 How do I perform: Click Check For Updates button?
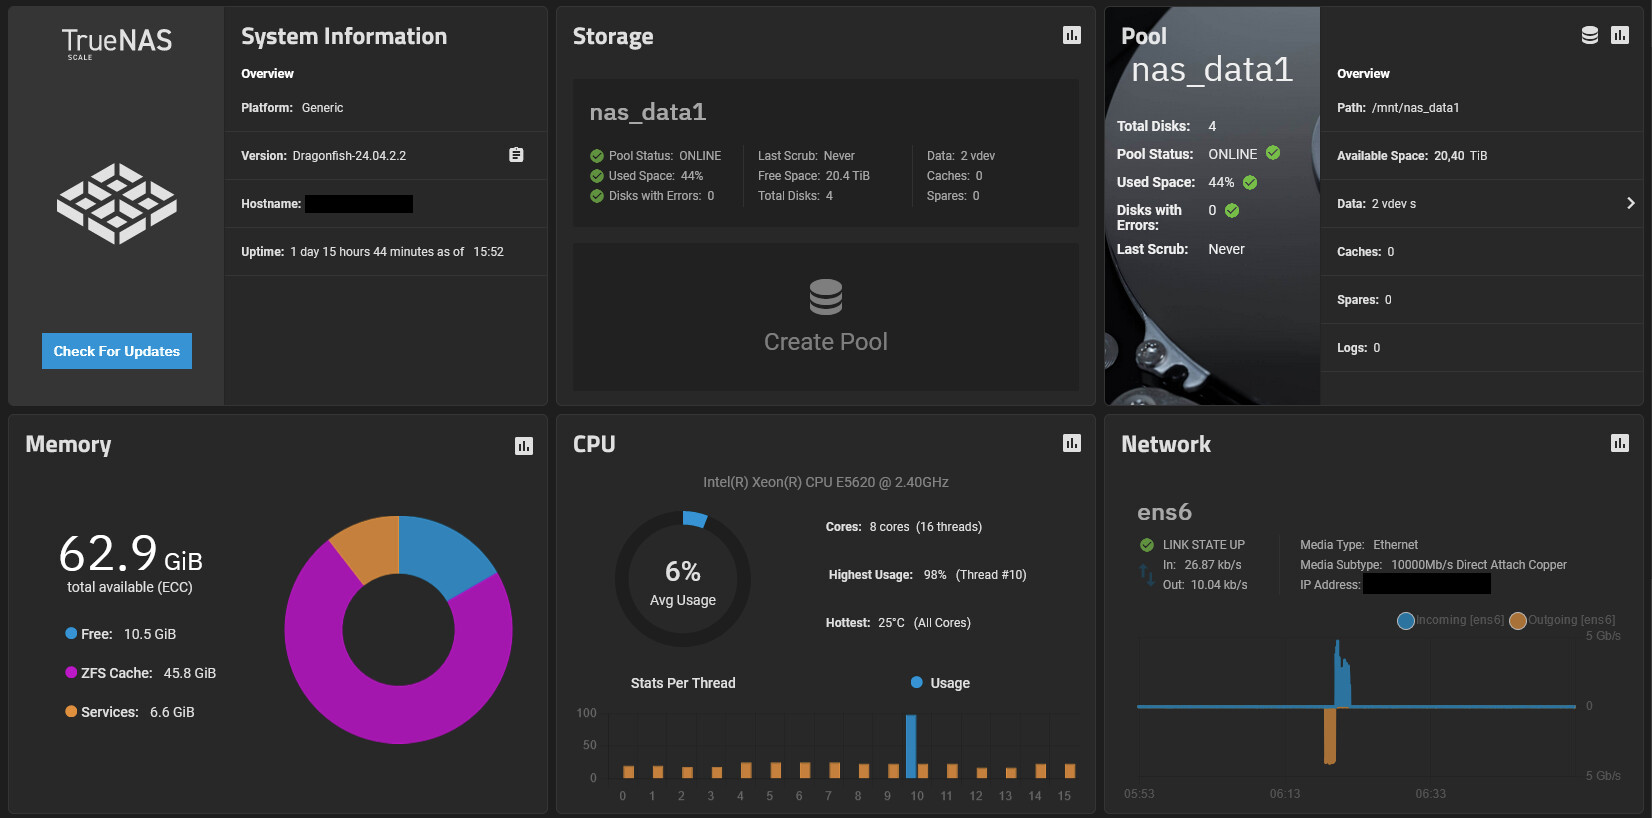117,351
